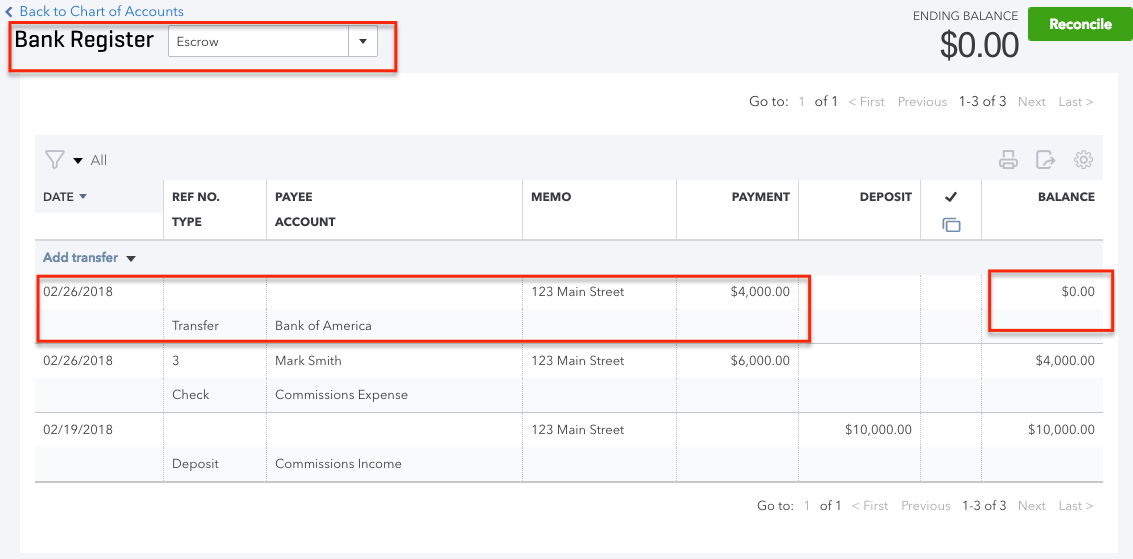Open the Escrow account dropdown
Screen dimensions: 1133x559
pyautogui.click(x=362, y=42)
